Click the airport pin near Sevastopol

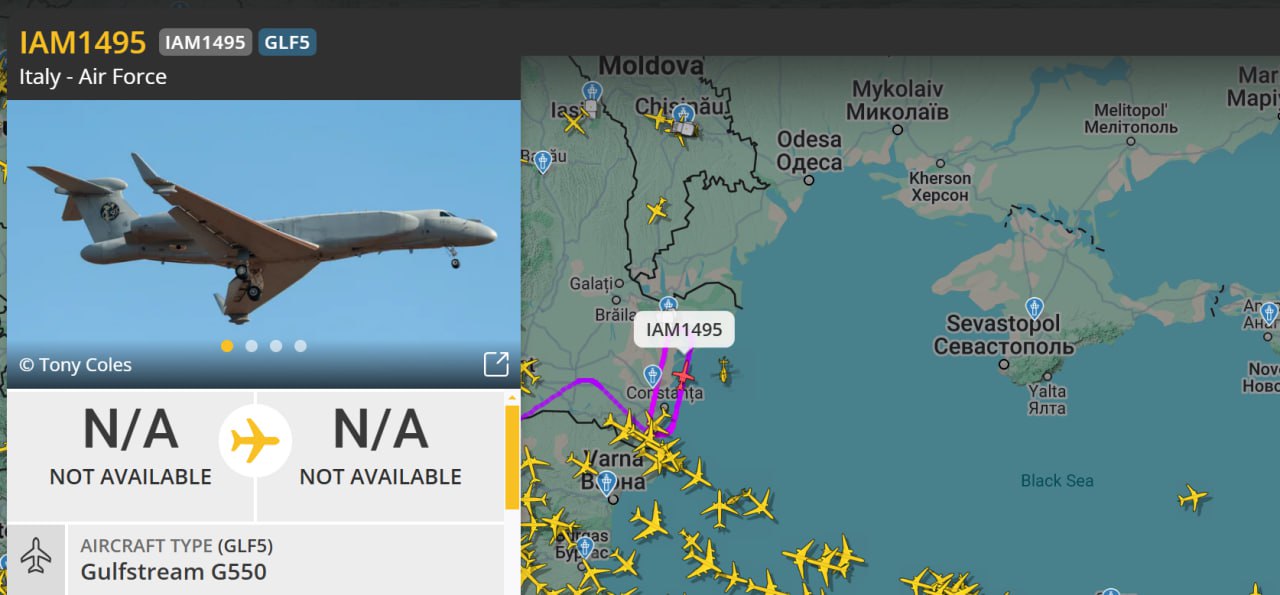pyautogui.click(x=1035, y=307)
